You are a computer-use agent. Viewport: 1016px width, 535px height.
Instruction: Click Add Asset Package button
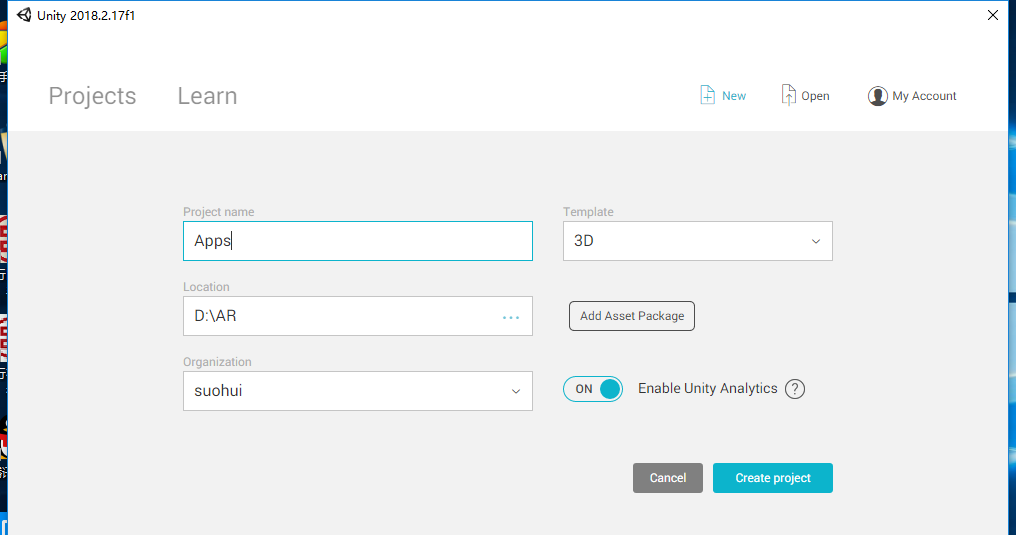[x=632, y=316]
